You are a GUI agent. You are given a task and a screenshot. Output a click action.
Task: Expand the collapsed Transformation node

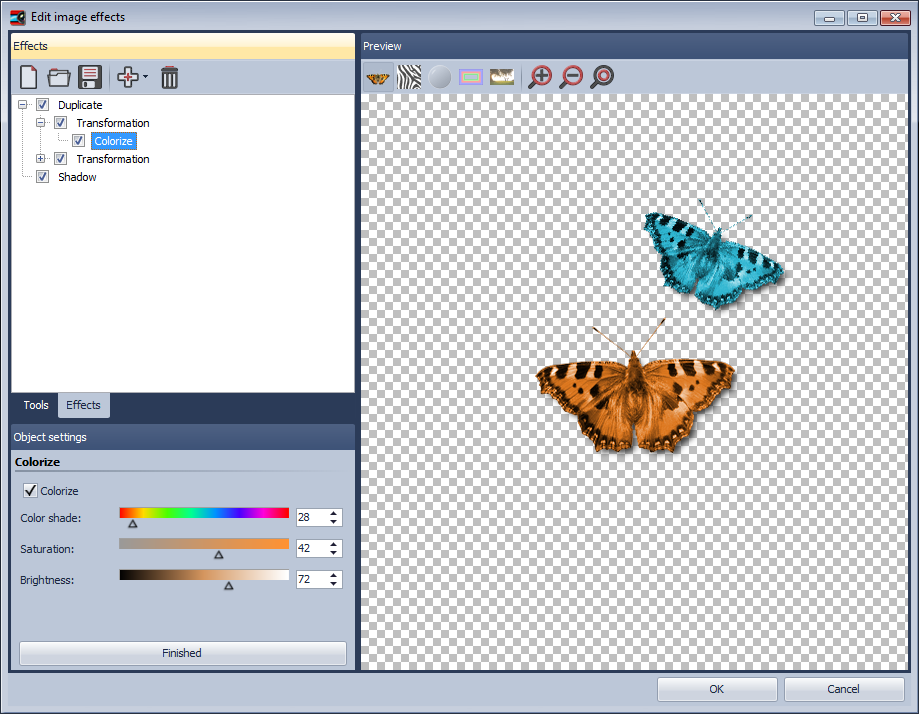pyautogui.click(x=40, y=158)
